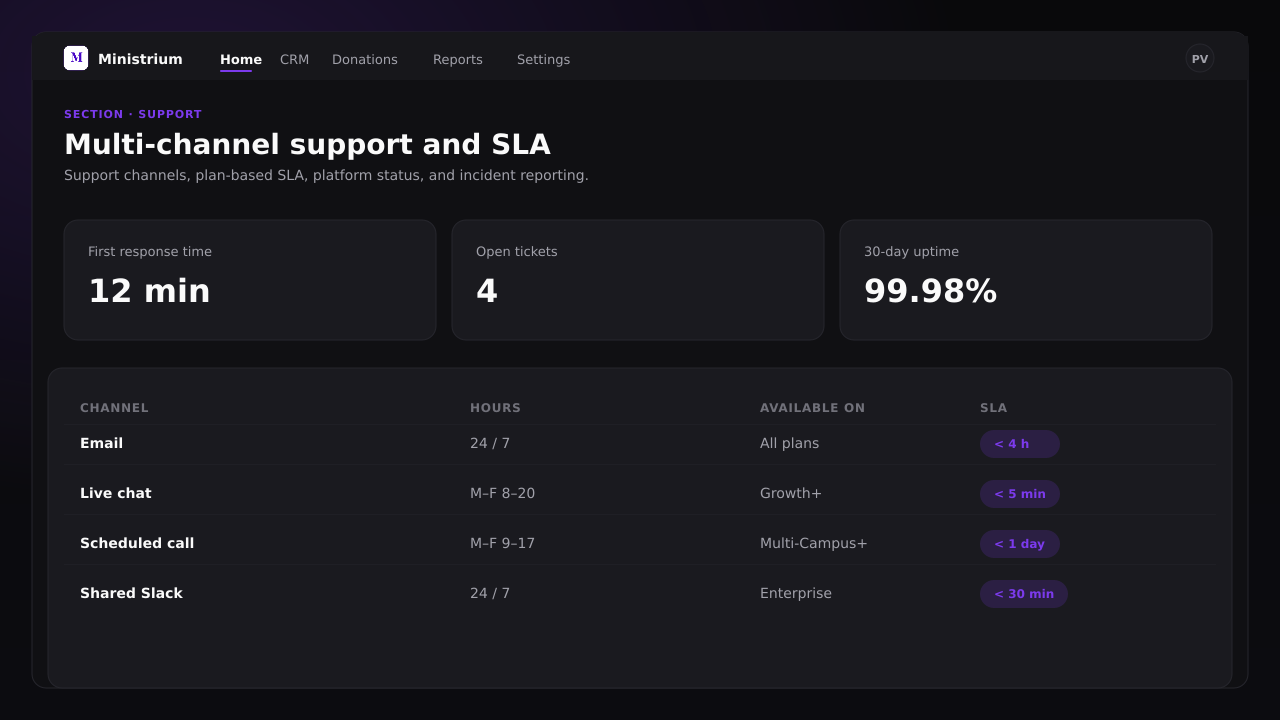The height and width of the screenshot is (720, 1280).
Task: Click the '< 1 day' SLA badge
Action: point(1019,544)
